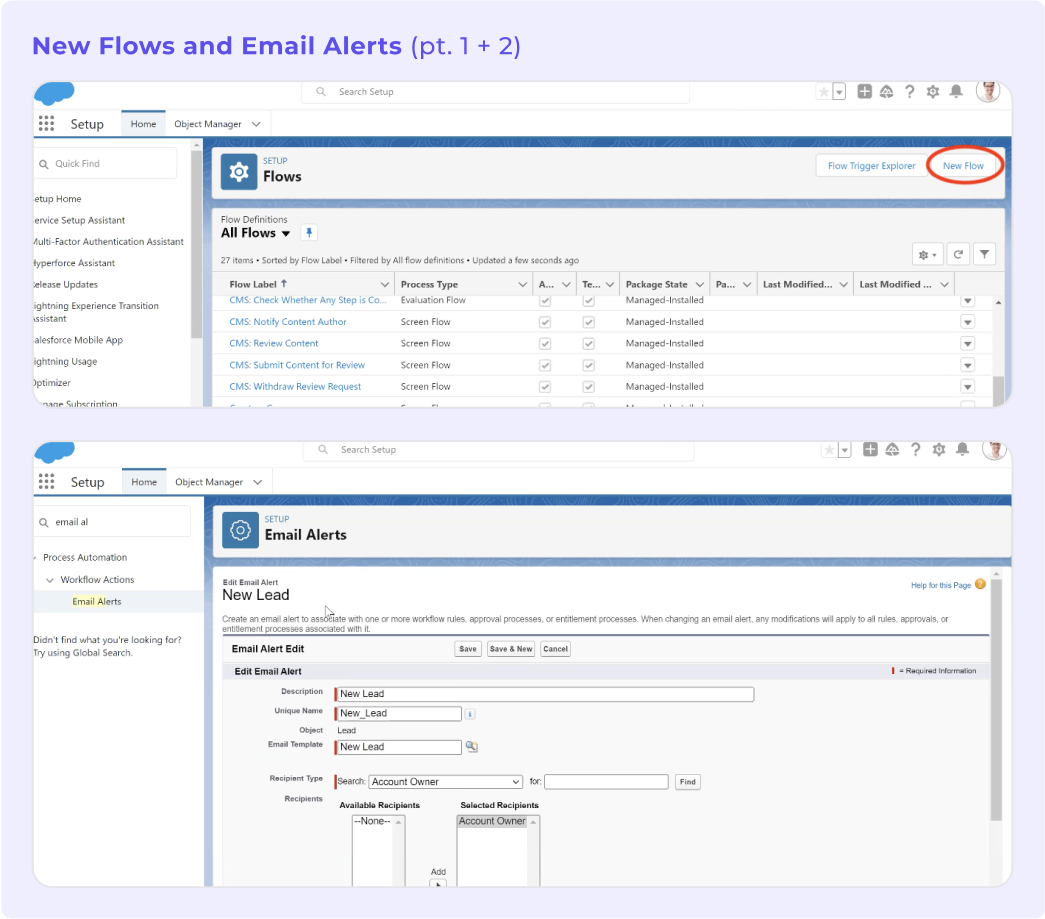
Task: Select Object Manager tab on Flows page
Action: (x=208, y=124)
